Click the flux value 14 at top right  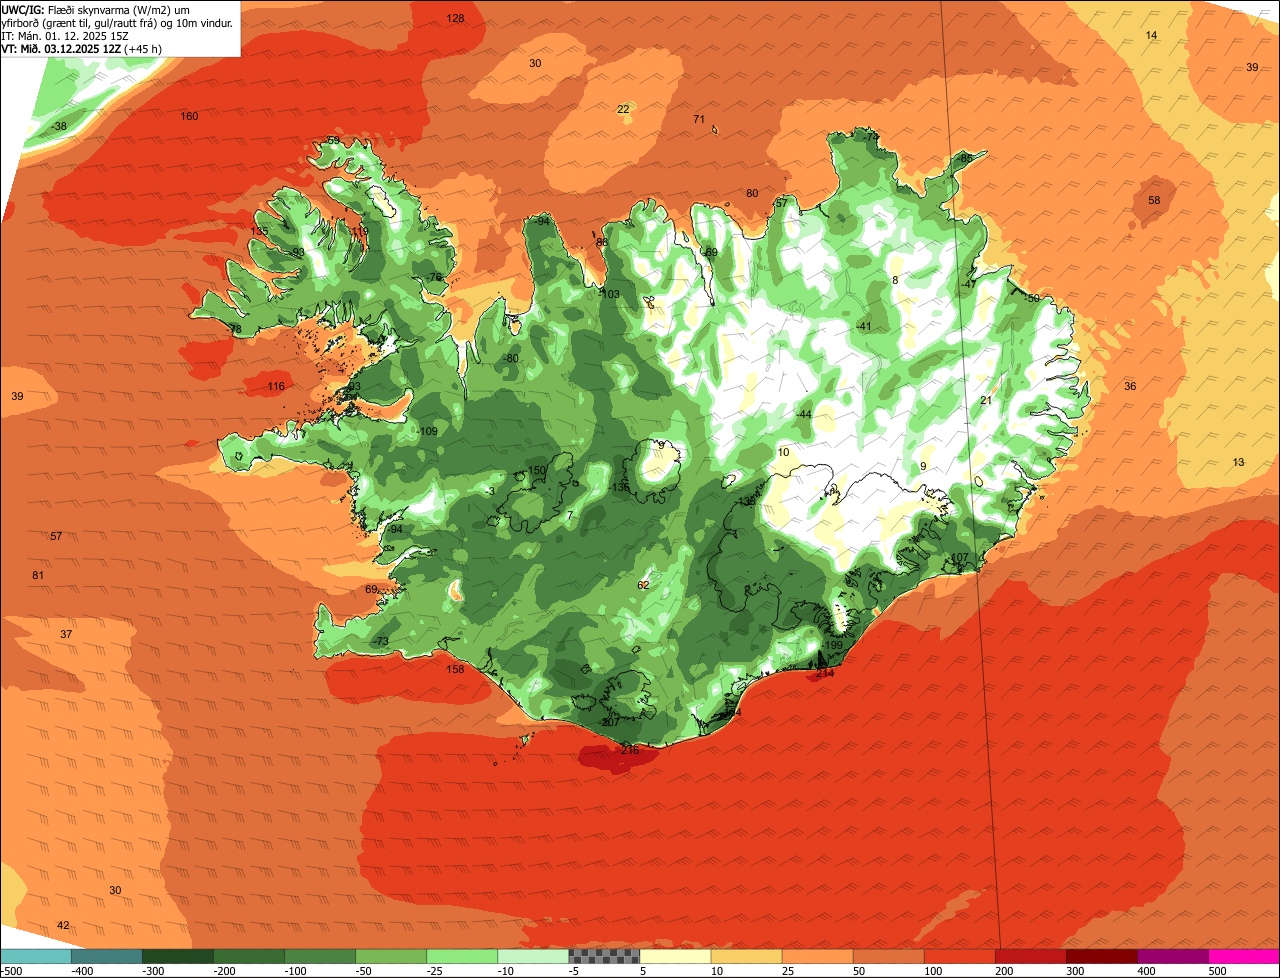[x=1151, y=35]
